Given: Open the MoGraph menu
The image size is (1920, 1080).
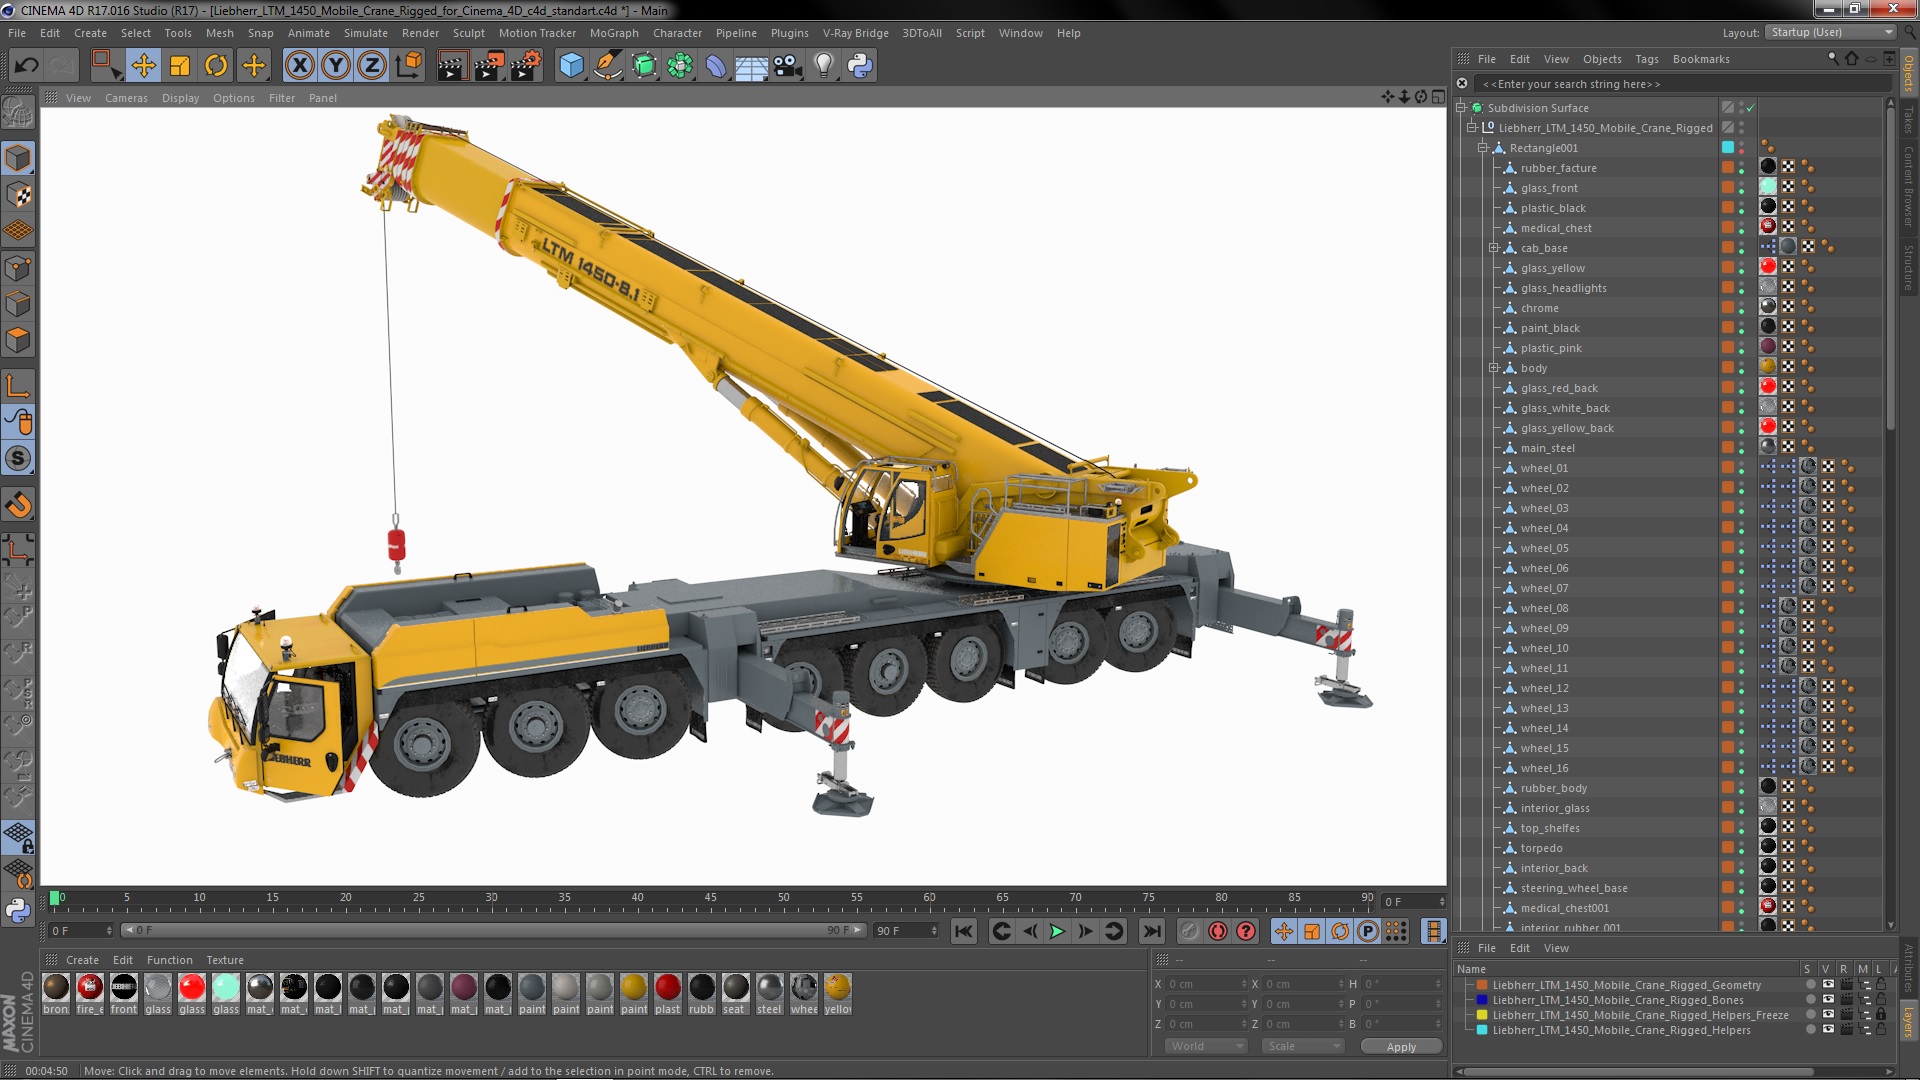Looking at the screenshot, I should tap(614, 33).
